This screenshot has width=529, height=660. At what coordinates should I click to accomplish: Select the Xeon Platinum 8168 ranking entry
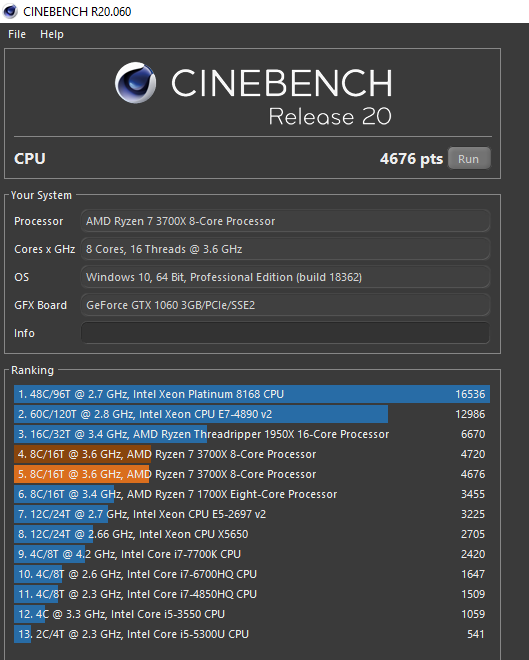pyautogui.click(x=252, y=394)
